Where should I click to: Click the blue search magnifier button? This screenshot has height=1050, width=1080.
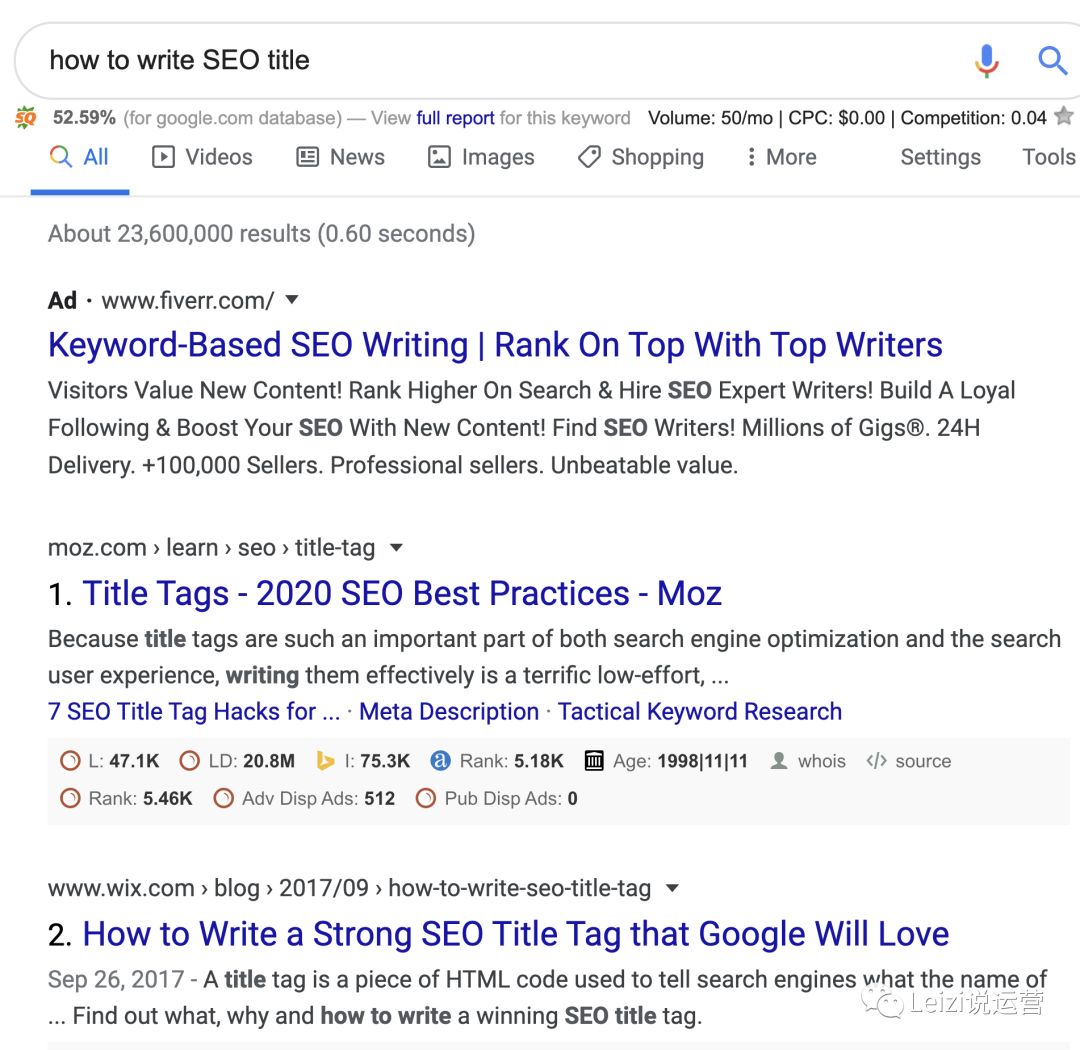coord(1052,61)
